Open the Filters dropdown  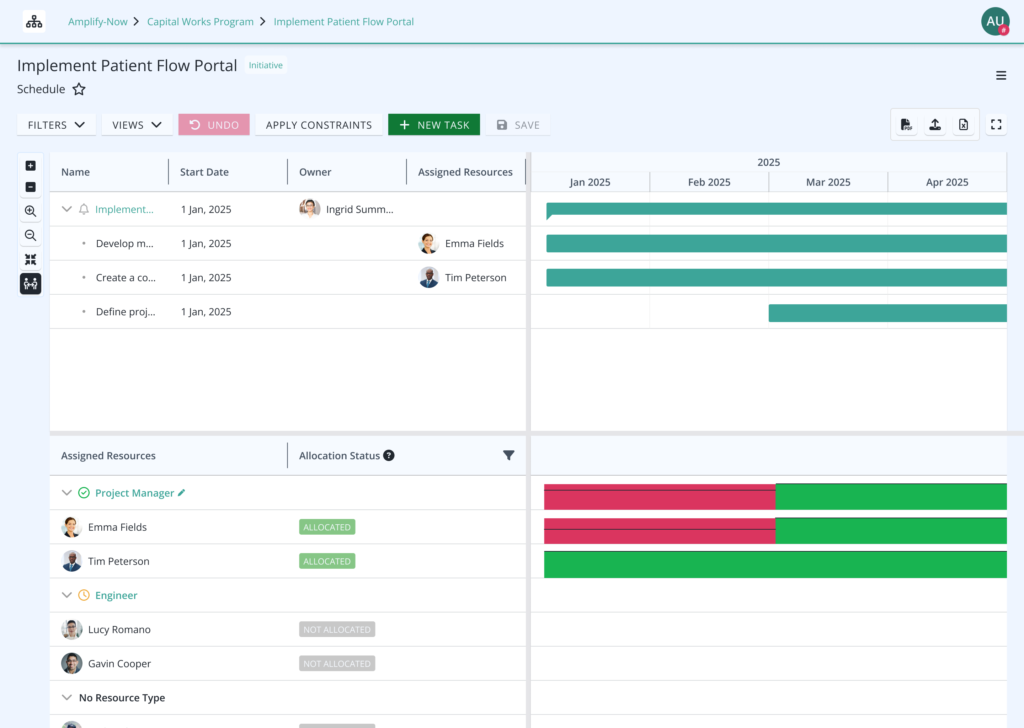coord(56,125)
